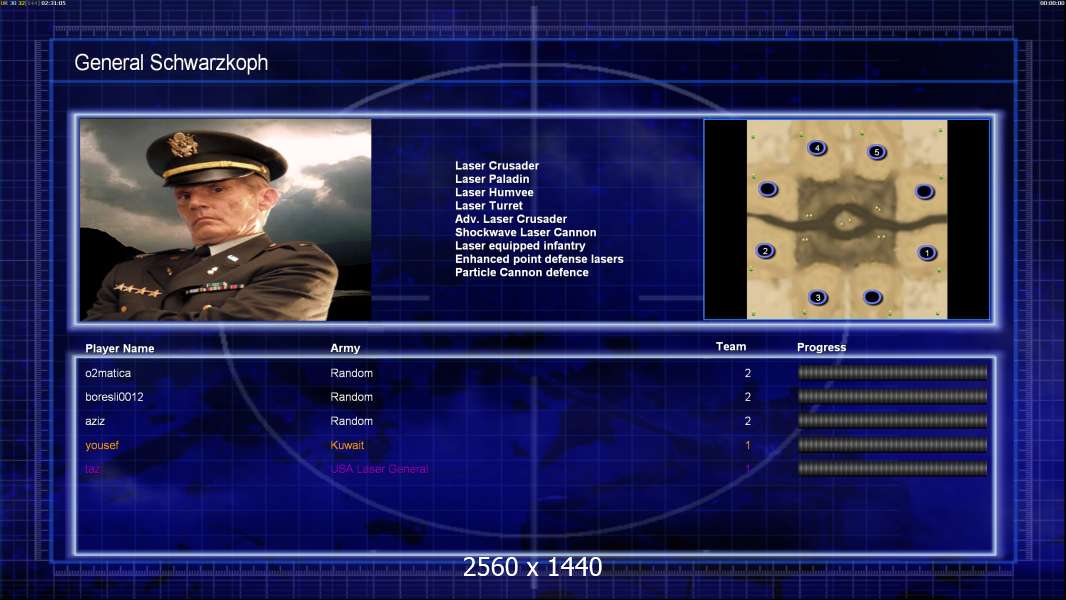Click start position marker 3 on map

(818, 298)
